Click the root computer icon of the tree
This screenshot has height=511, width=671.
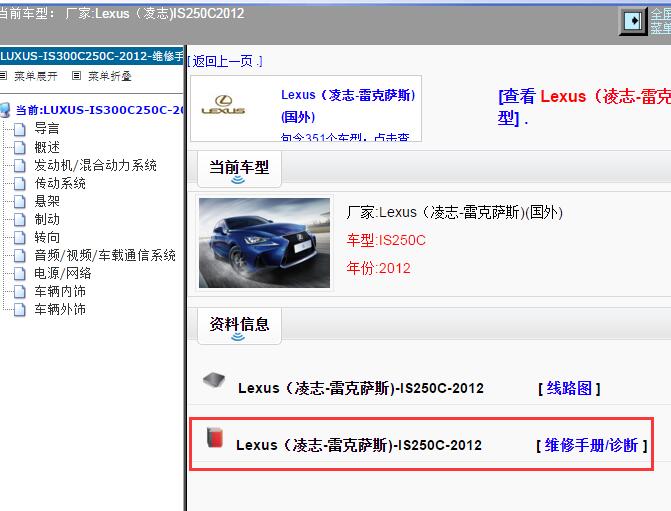click(5, 110)
